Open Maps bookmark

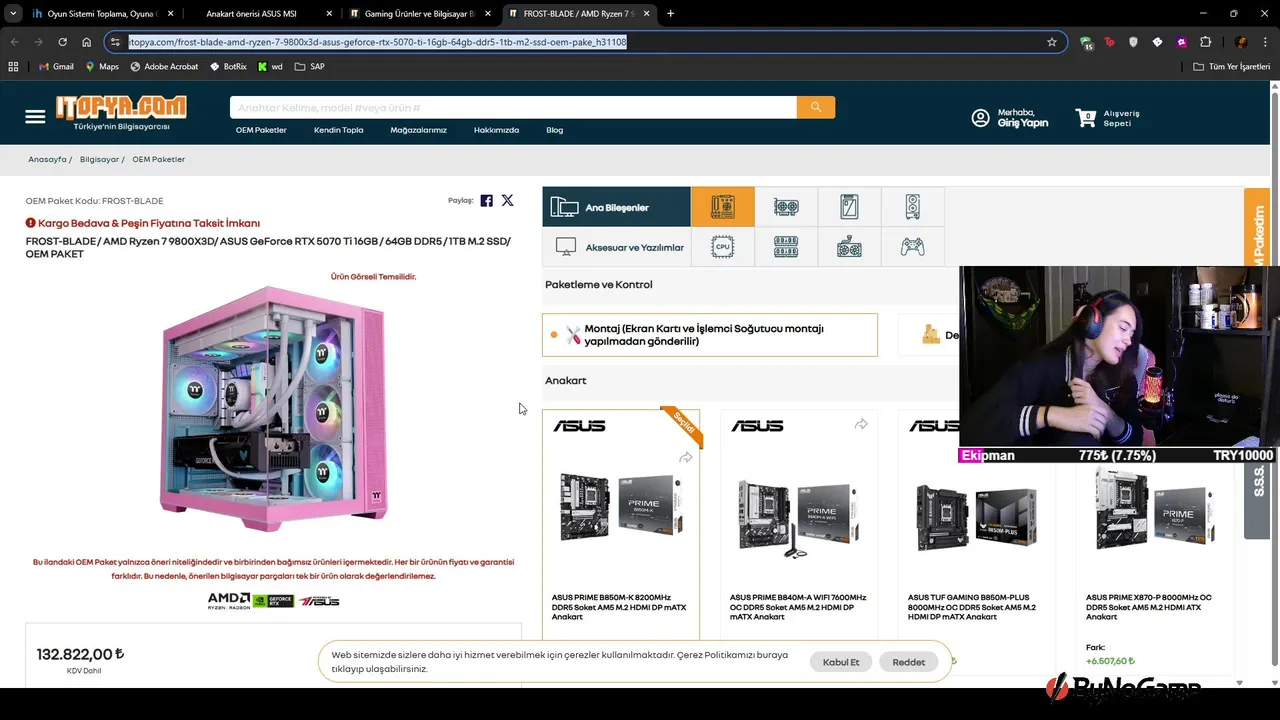(x=102, y=67)
